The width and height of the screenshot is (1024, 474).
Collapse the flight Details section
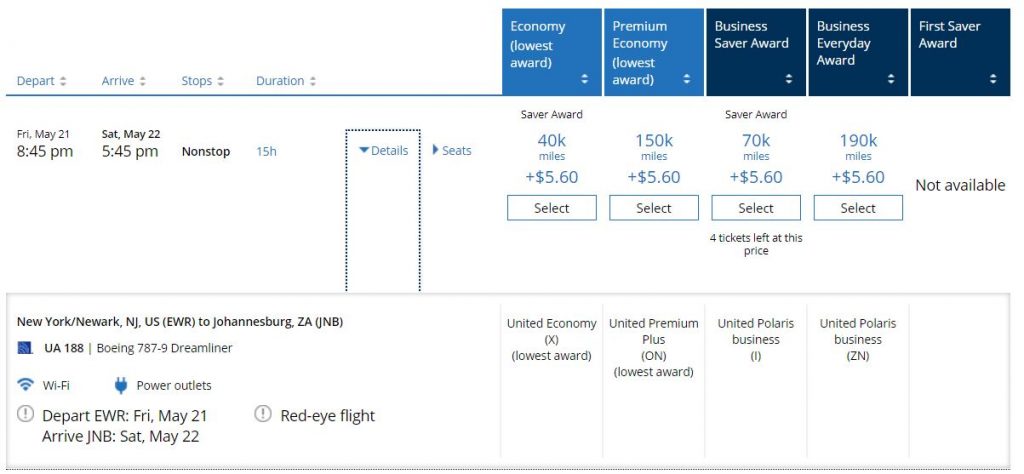[x=383, y=151]
